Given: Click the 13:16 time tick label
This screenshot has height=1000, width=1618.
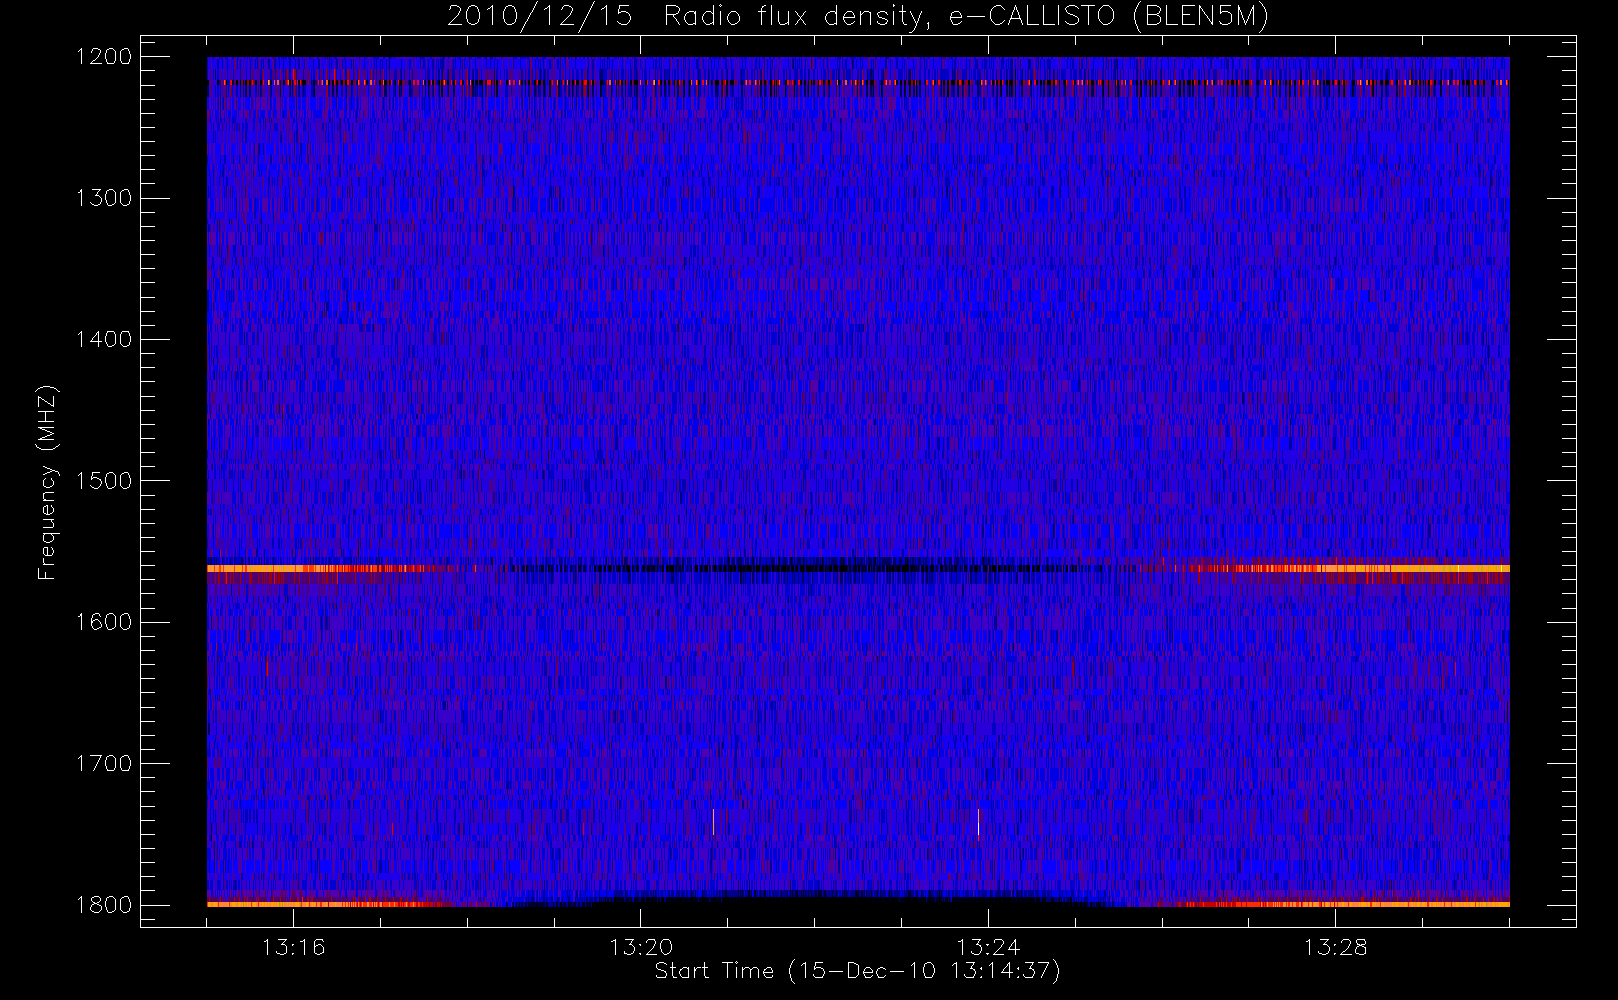Looking at the screenshot, I should [x=293, y=947].
